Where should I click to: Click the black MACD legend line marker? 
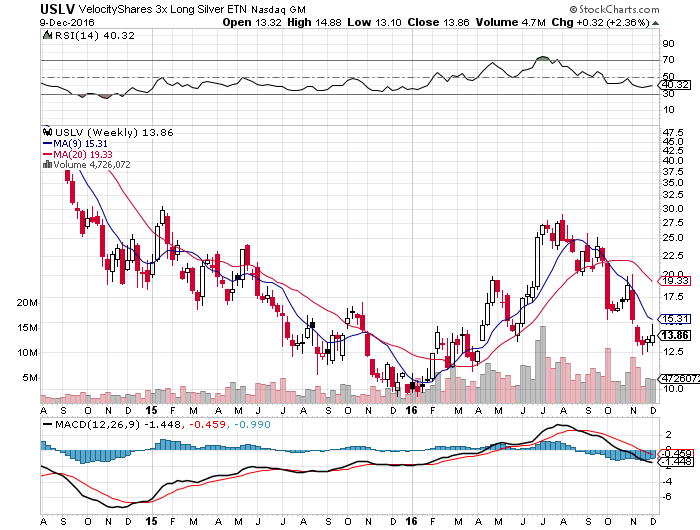47,424
